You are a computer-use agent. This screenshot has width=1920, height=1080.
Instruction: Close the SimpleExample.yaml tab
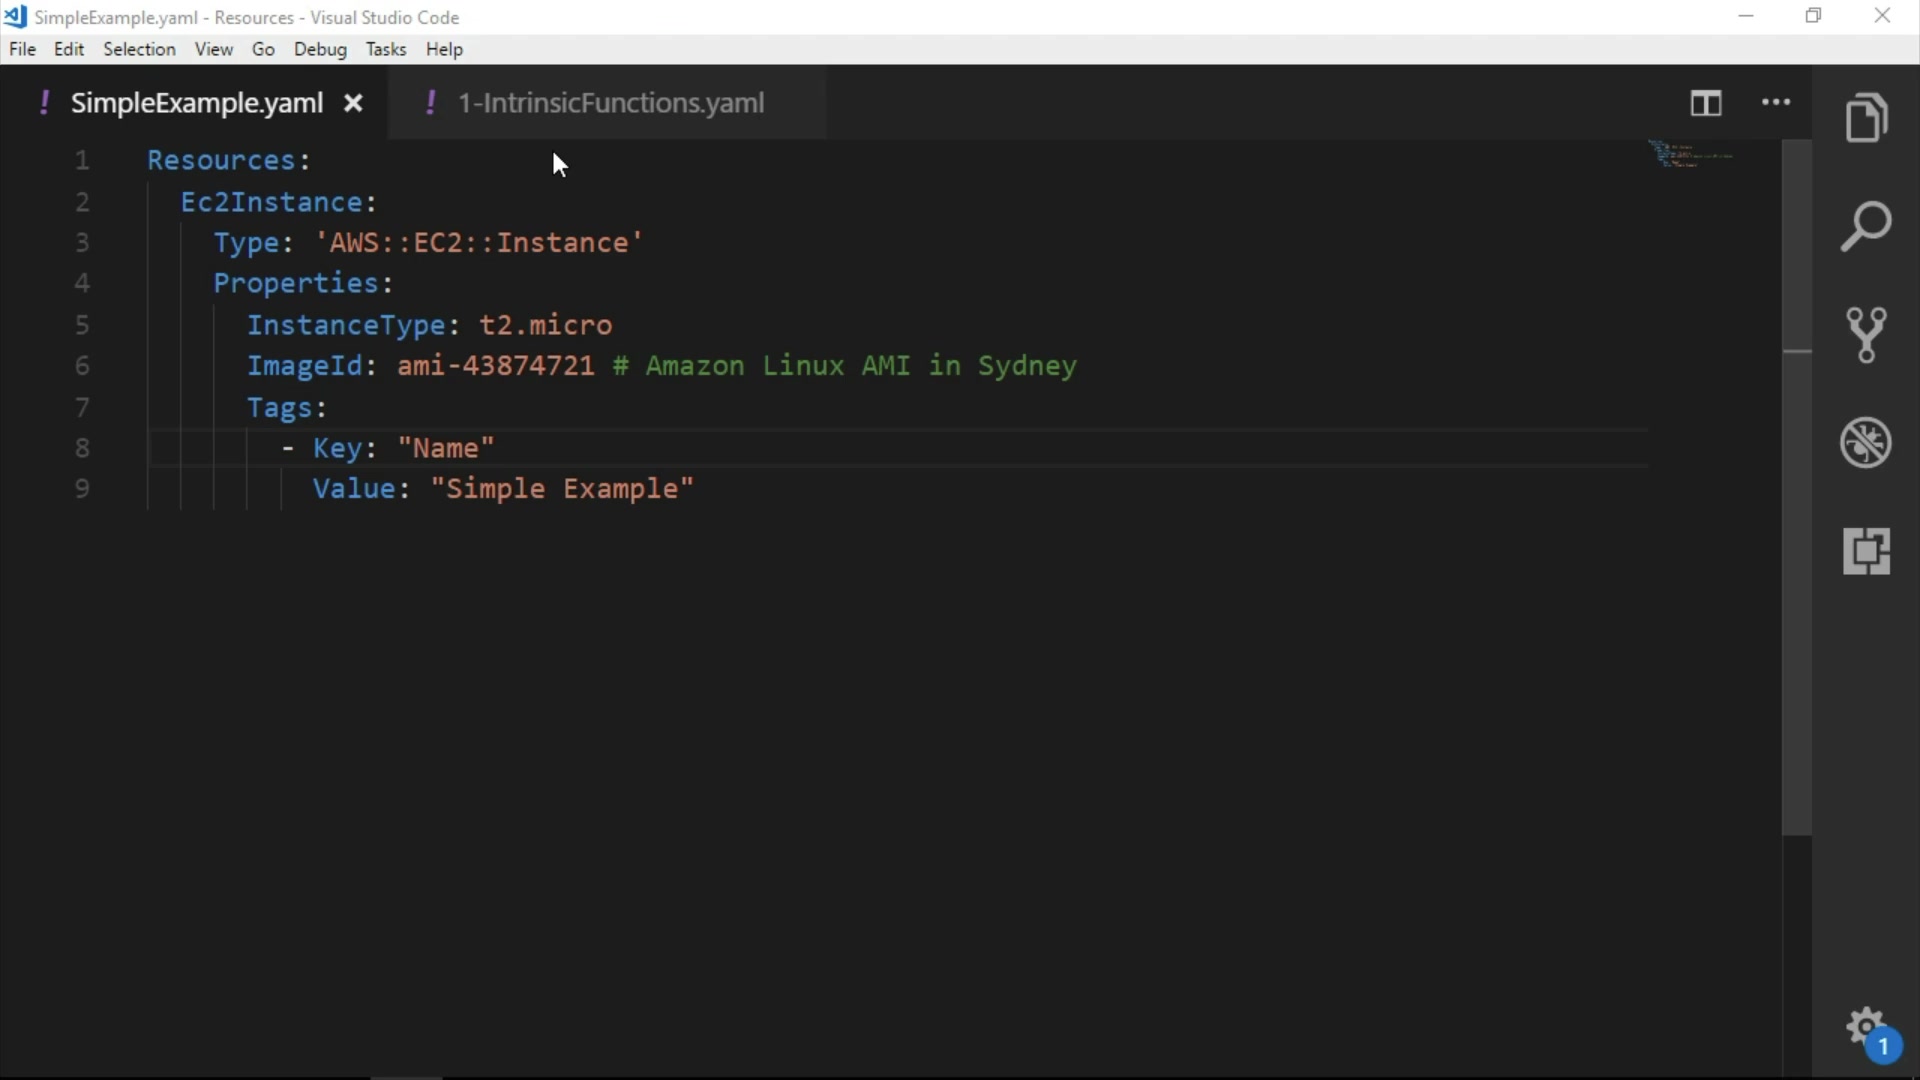click(353, 103)
